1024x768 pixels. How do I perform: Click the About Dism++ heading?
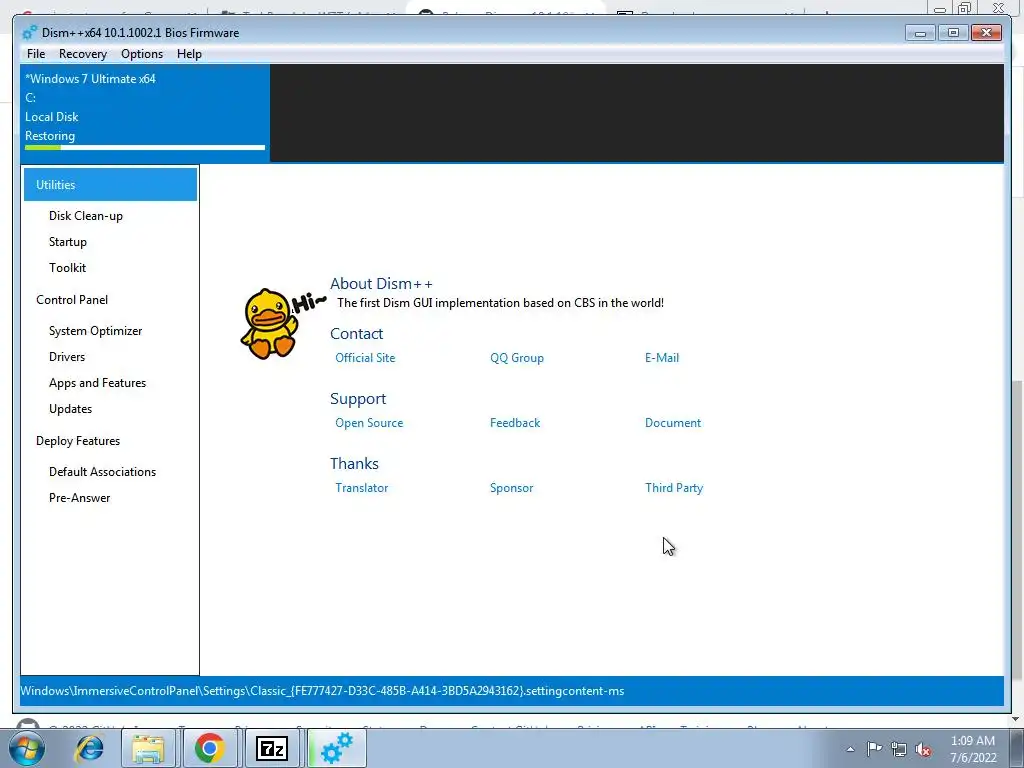(381, 283)
